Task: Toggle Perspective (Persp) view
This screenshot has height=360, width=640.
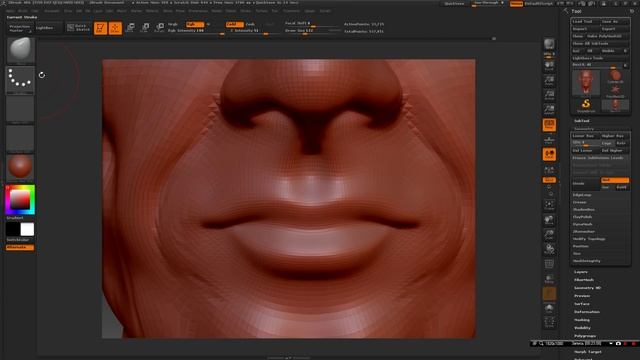Action: coord(549,125)
